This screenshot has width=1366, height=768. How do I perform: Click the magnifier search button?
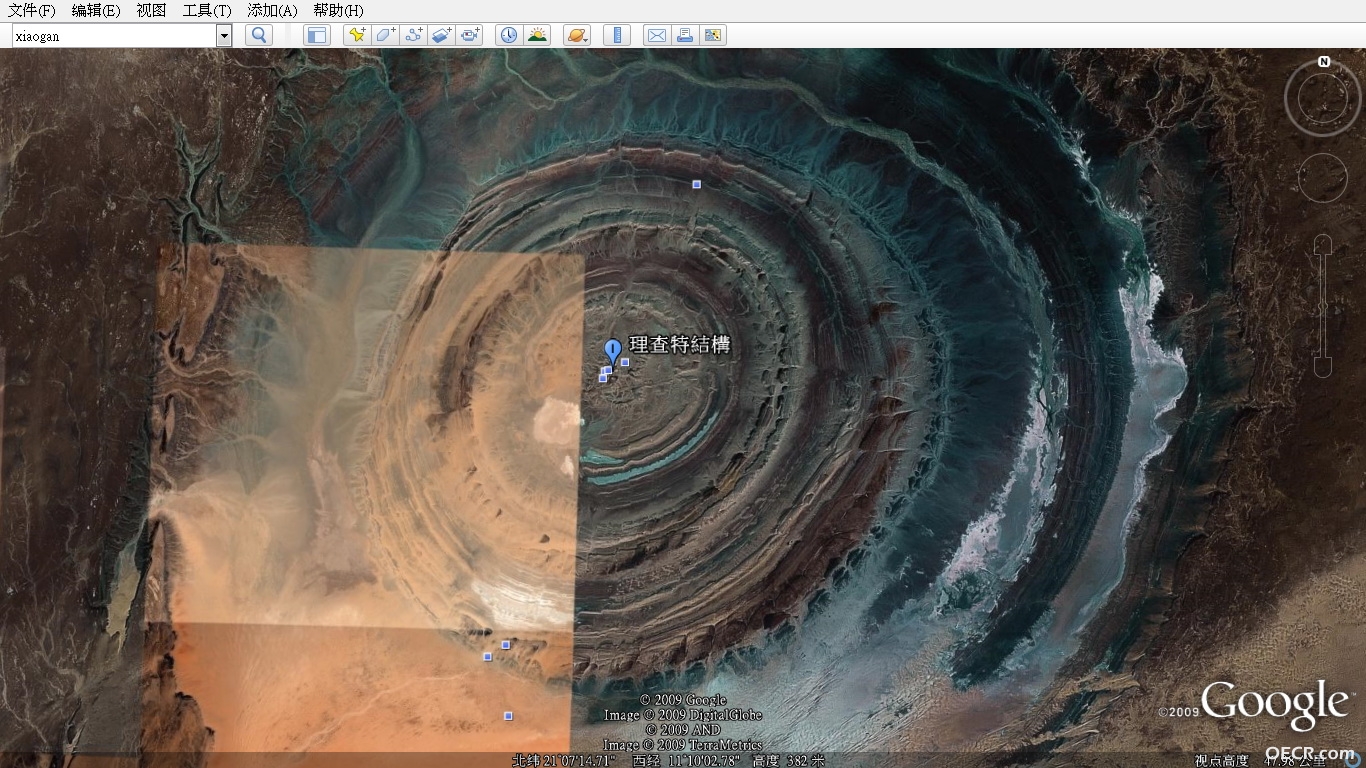[x=258, y=35]
